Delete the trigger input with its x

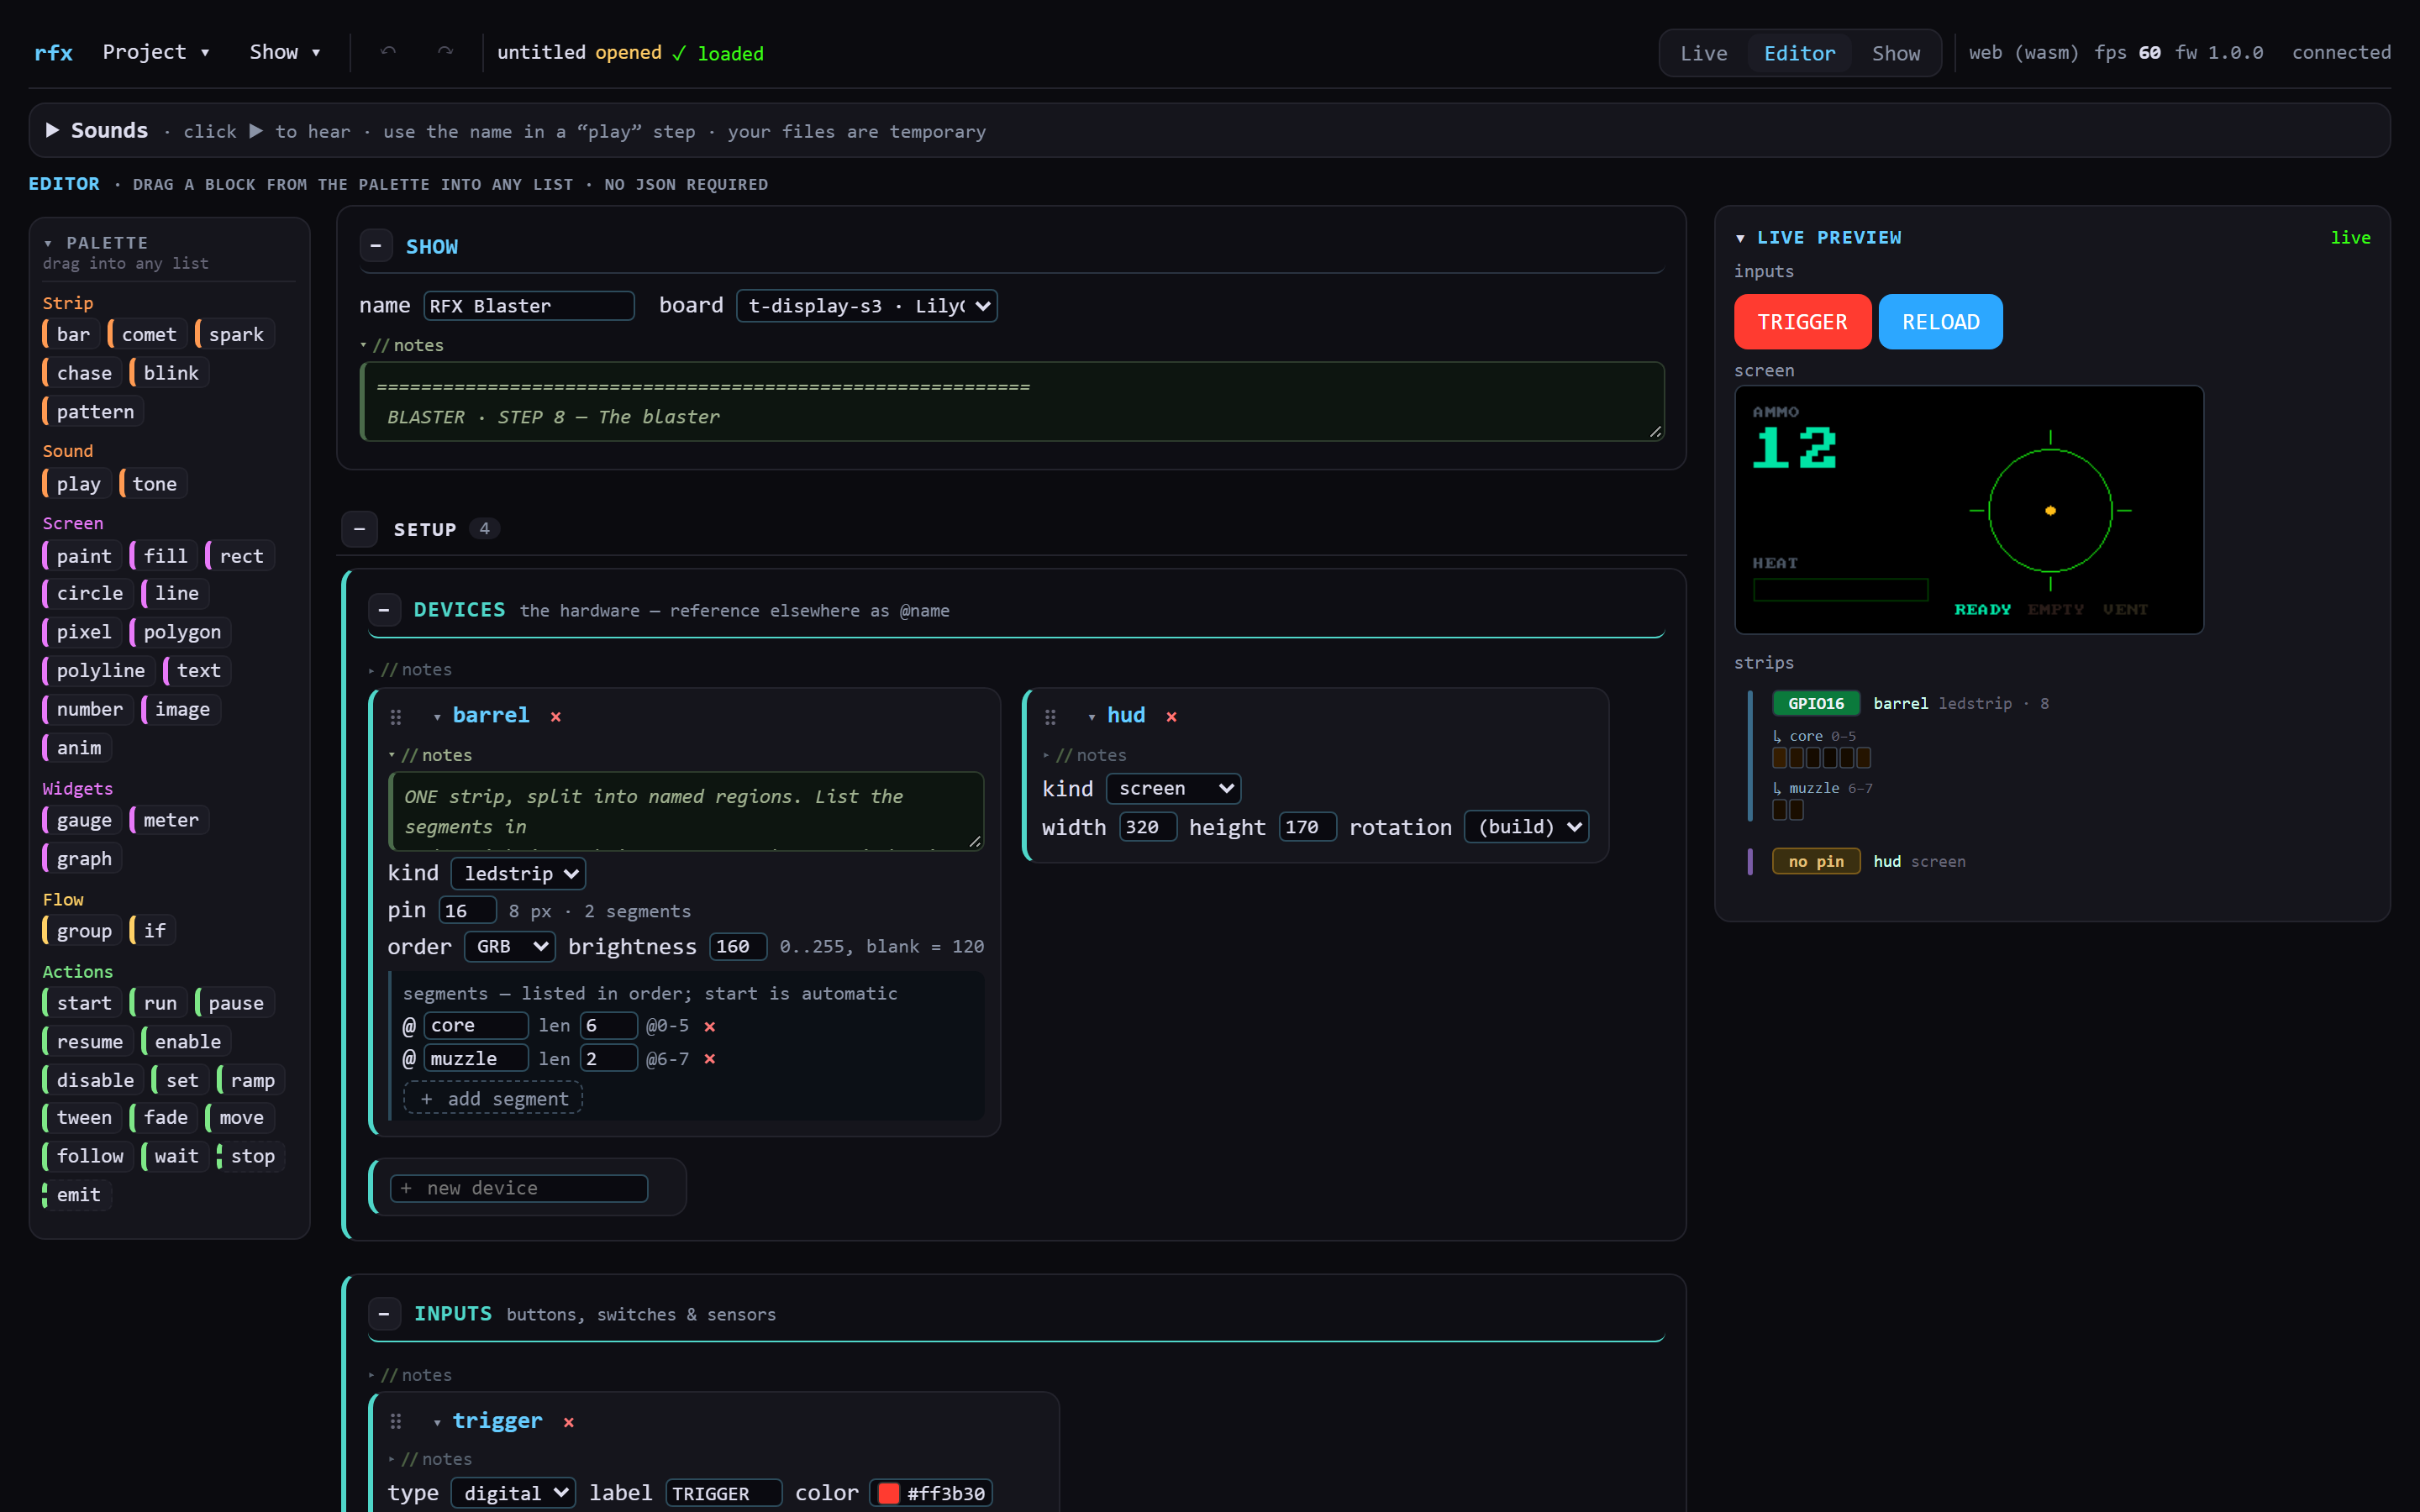point(568,1422)
